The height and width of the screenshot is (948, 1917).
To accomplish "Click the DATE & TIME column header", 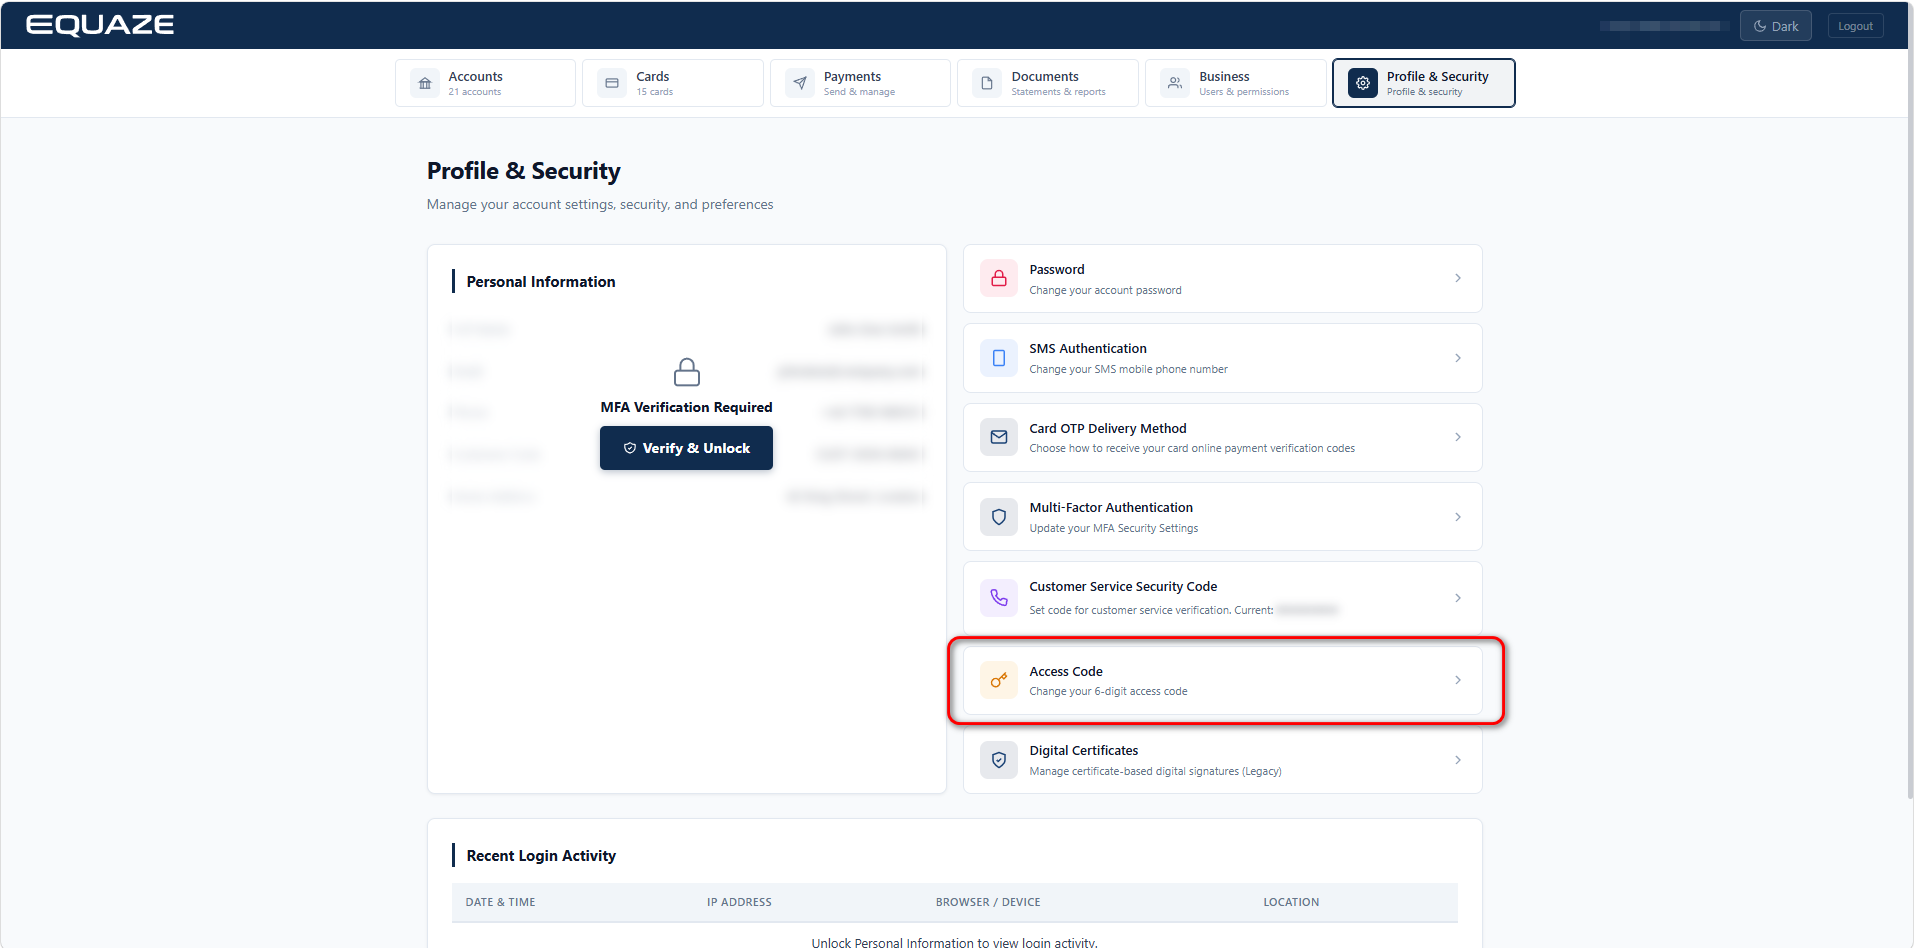I will [x=500, y=902].
